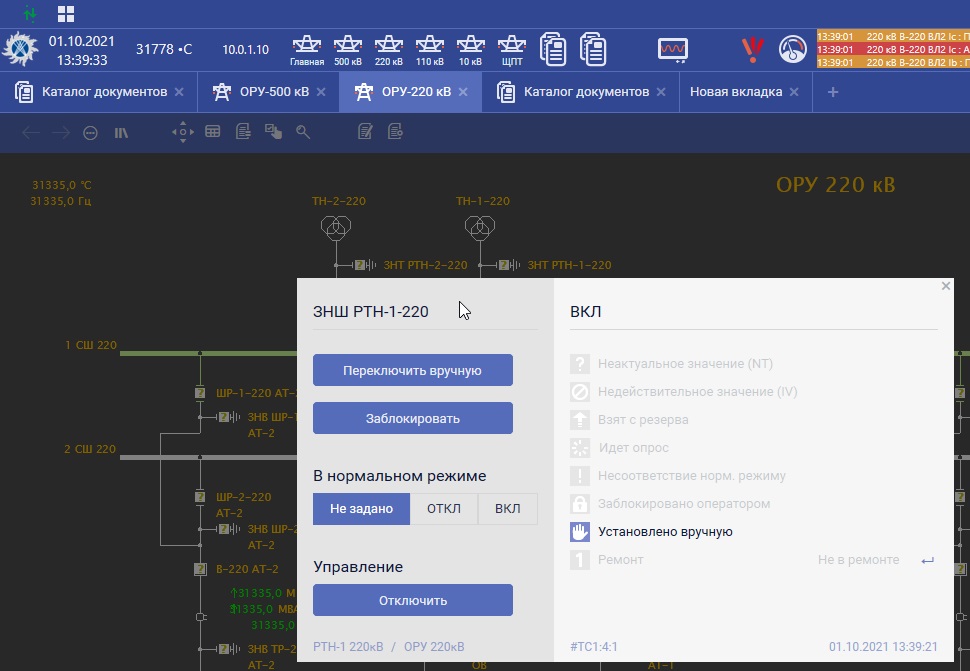Switch to the Новая вкладка tab
The width and height of the screenshot is (970, 671).
[735, 92]
